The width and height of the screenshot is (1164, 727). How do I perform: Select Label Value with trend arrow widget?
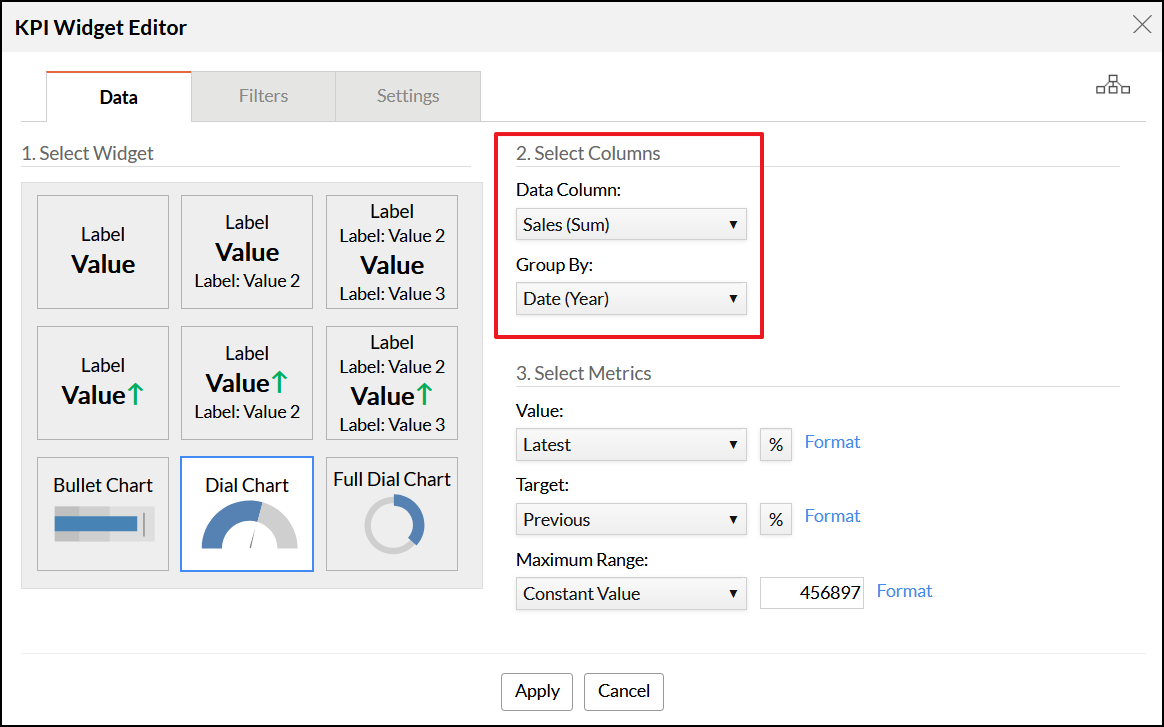103,383
